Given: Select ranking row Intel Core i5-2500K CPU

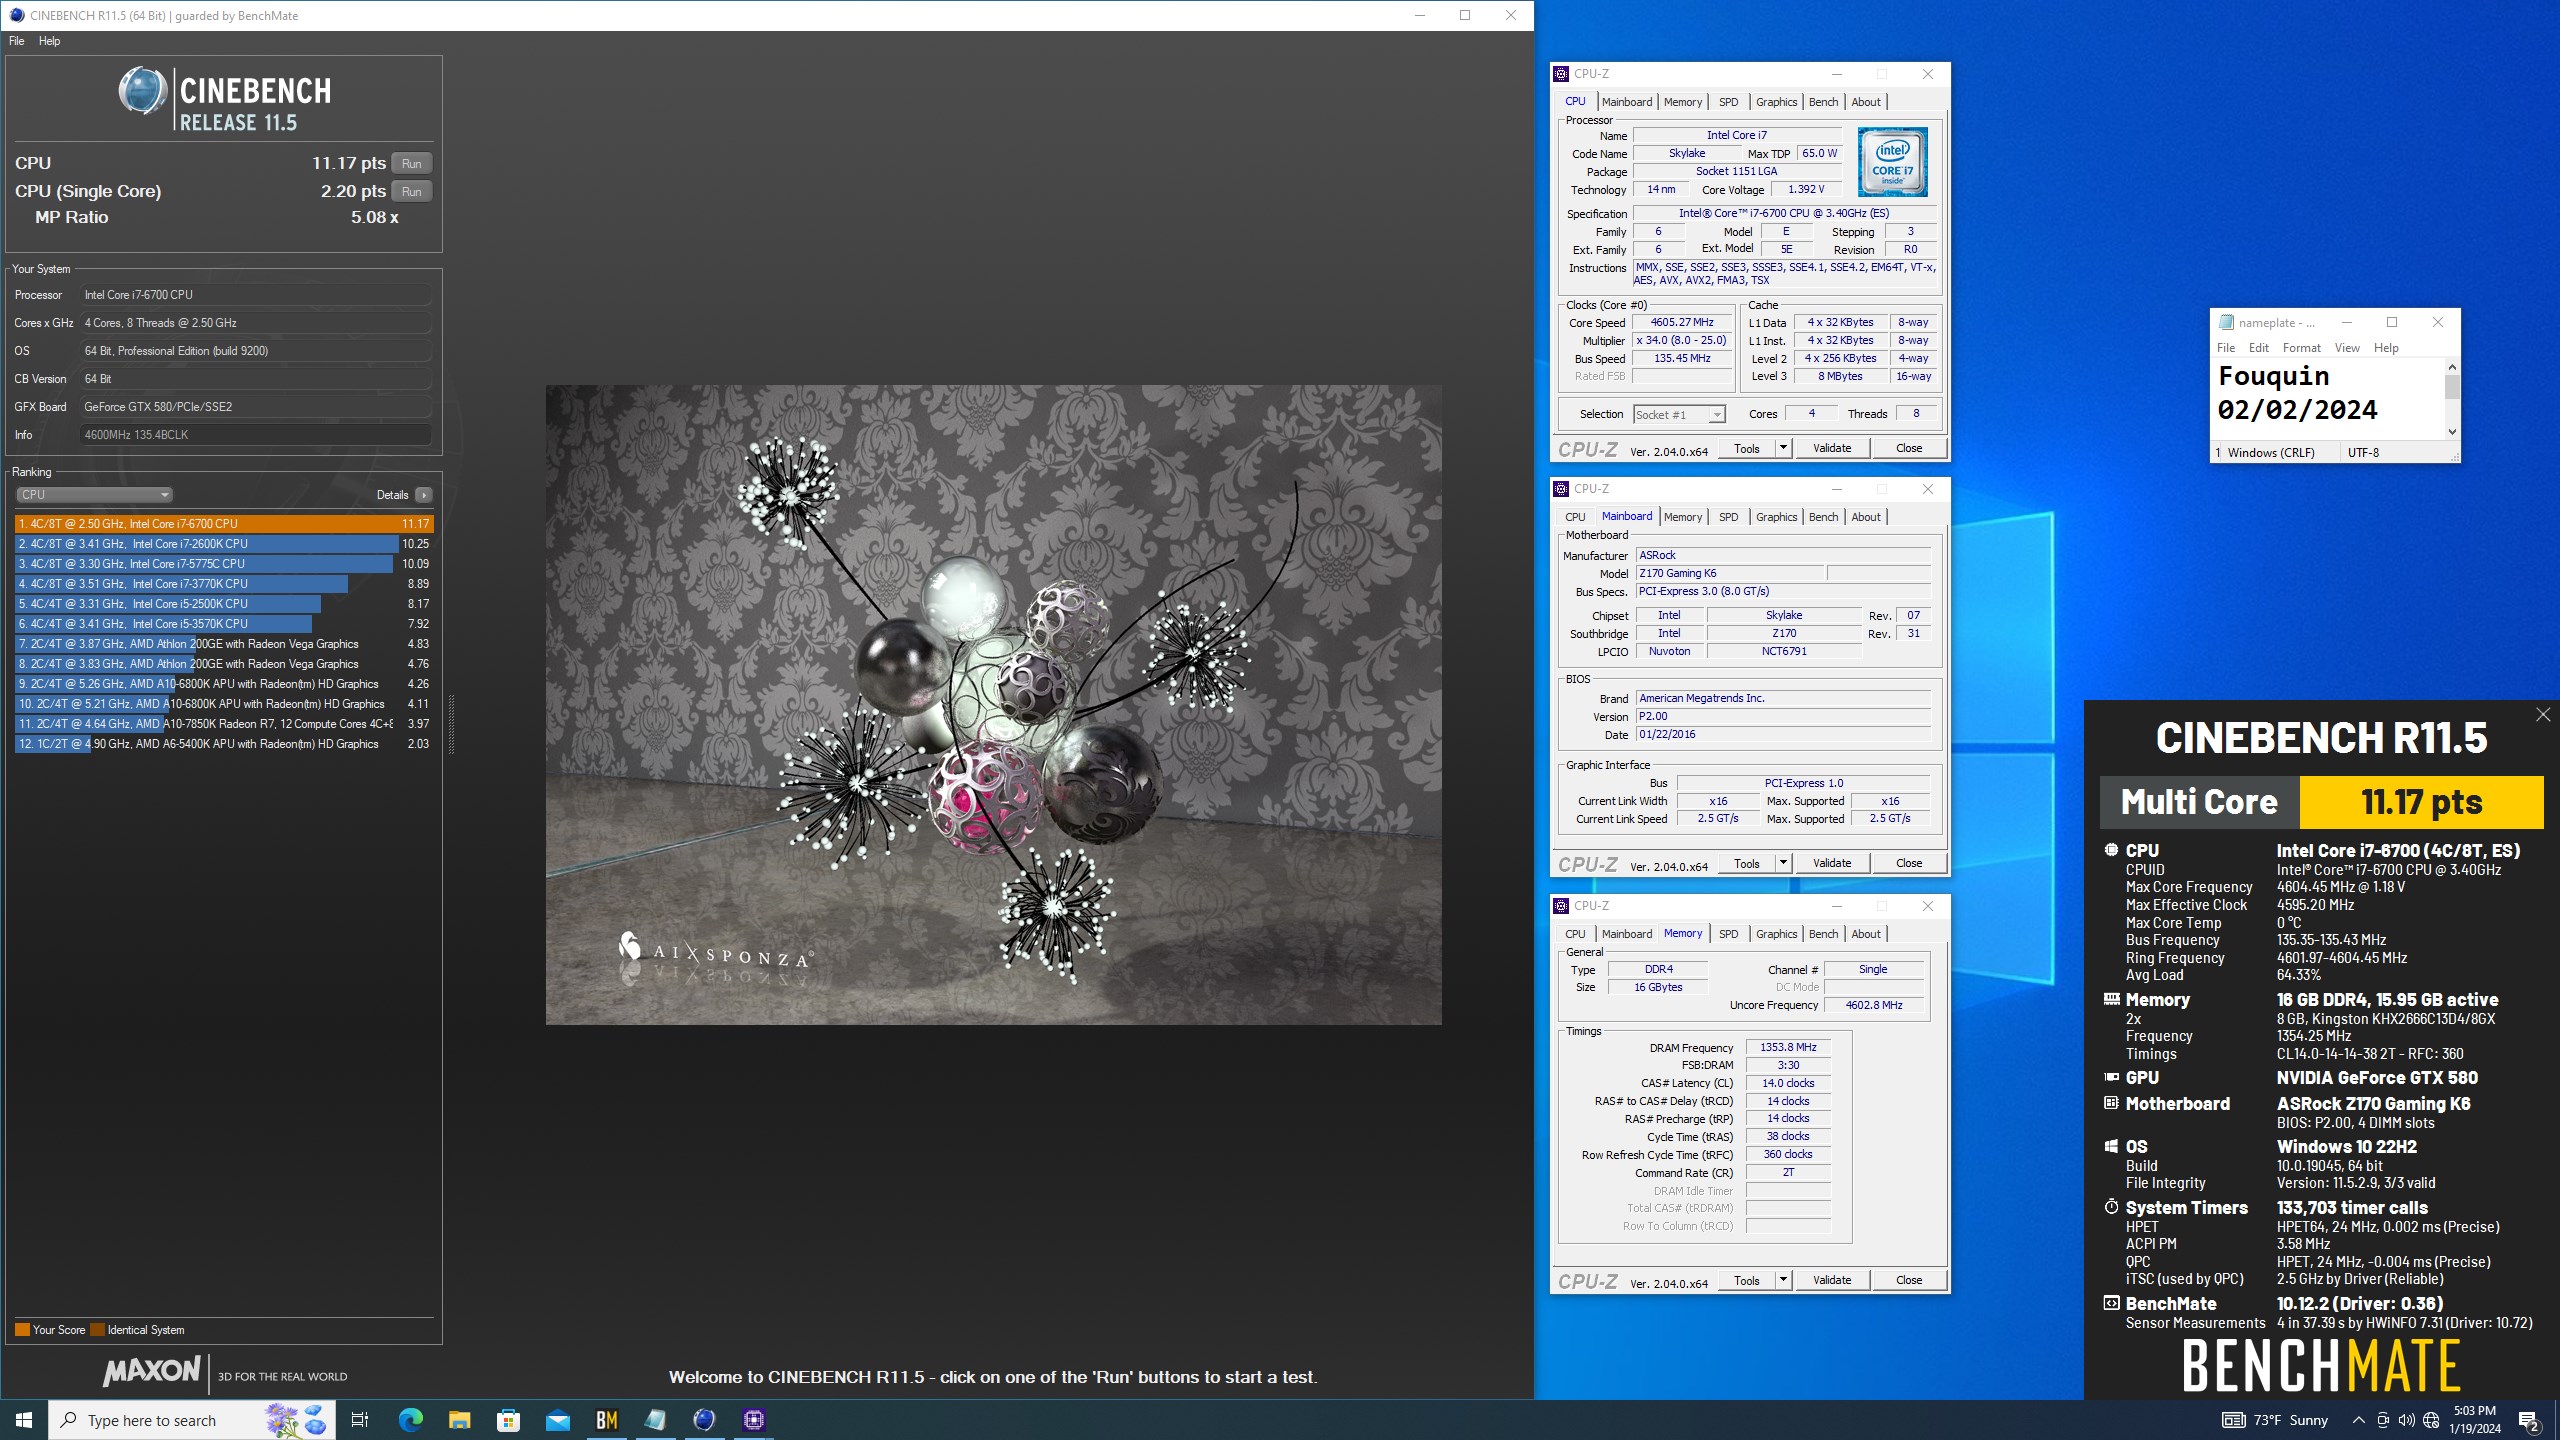Looking at the screenshot, I should tap(223, 604).
